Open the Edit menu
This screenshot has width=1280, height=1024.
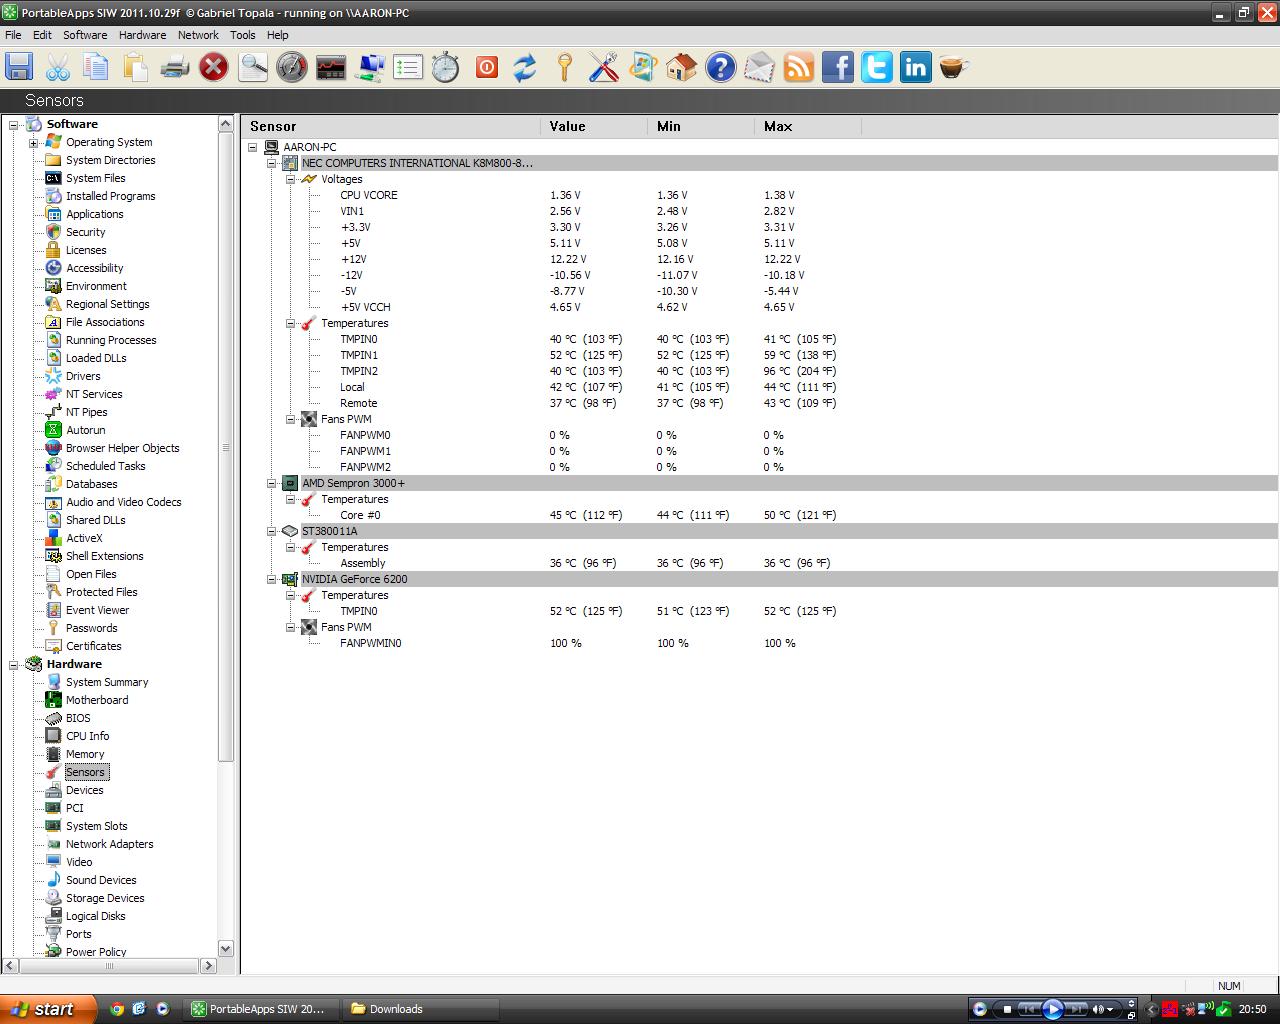click(x=42, y=35)
